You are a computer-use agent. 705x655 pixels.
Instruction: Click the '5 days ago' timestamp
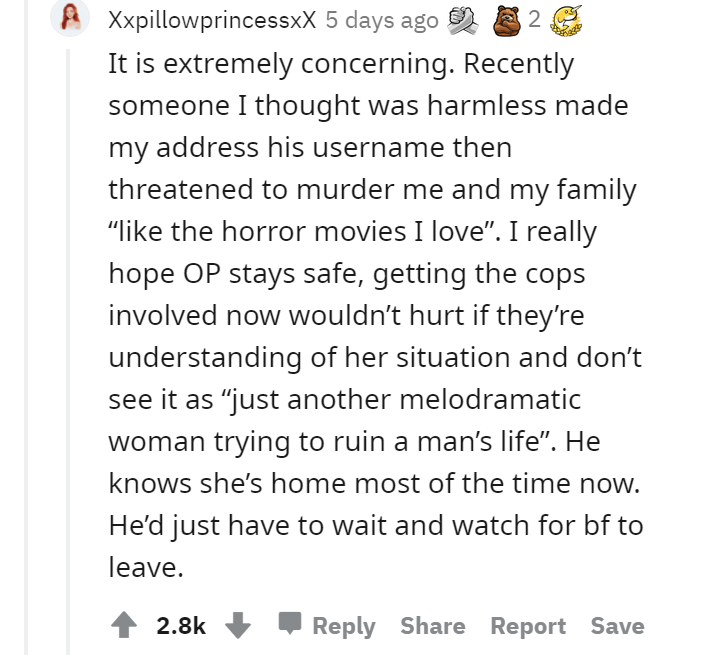point(382,21)
